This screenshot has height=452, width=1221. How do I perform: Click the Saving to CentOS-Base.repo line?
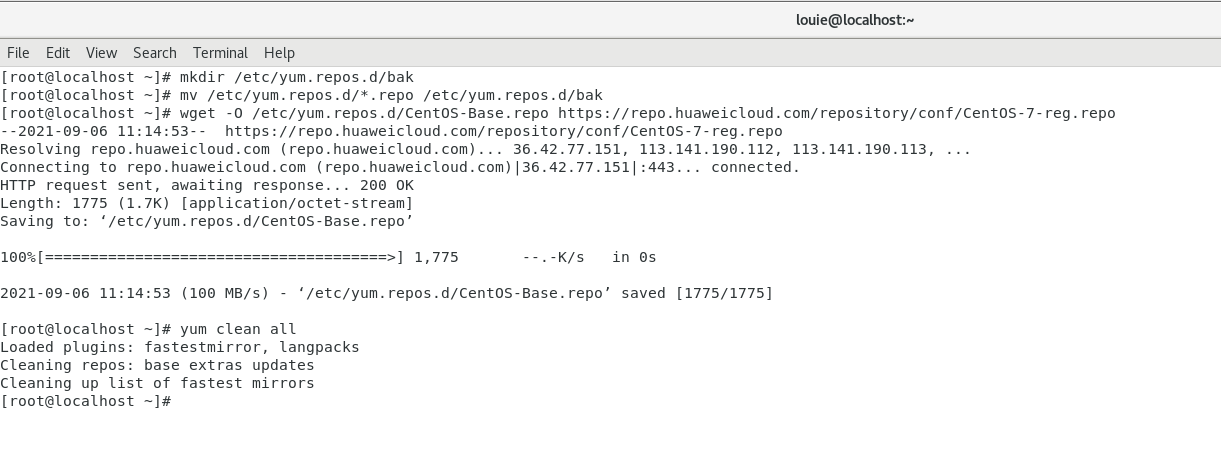click(x=207, y=221)
